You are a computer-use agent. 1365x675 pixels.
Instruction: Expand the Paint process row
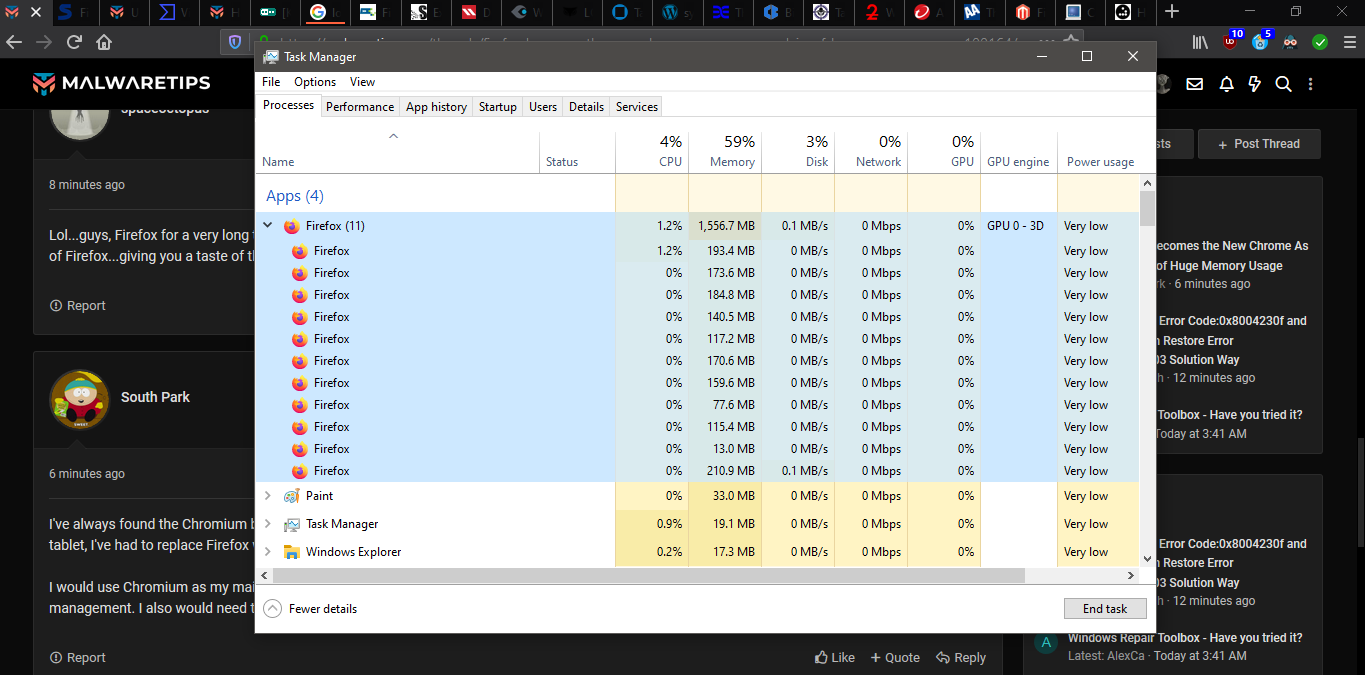(x=267, y=496)
